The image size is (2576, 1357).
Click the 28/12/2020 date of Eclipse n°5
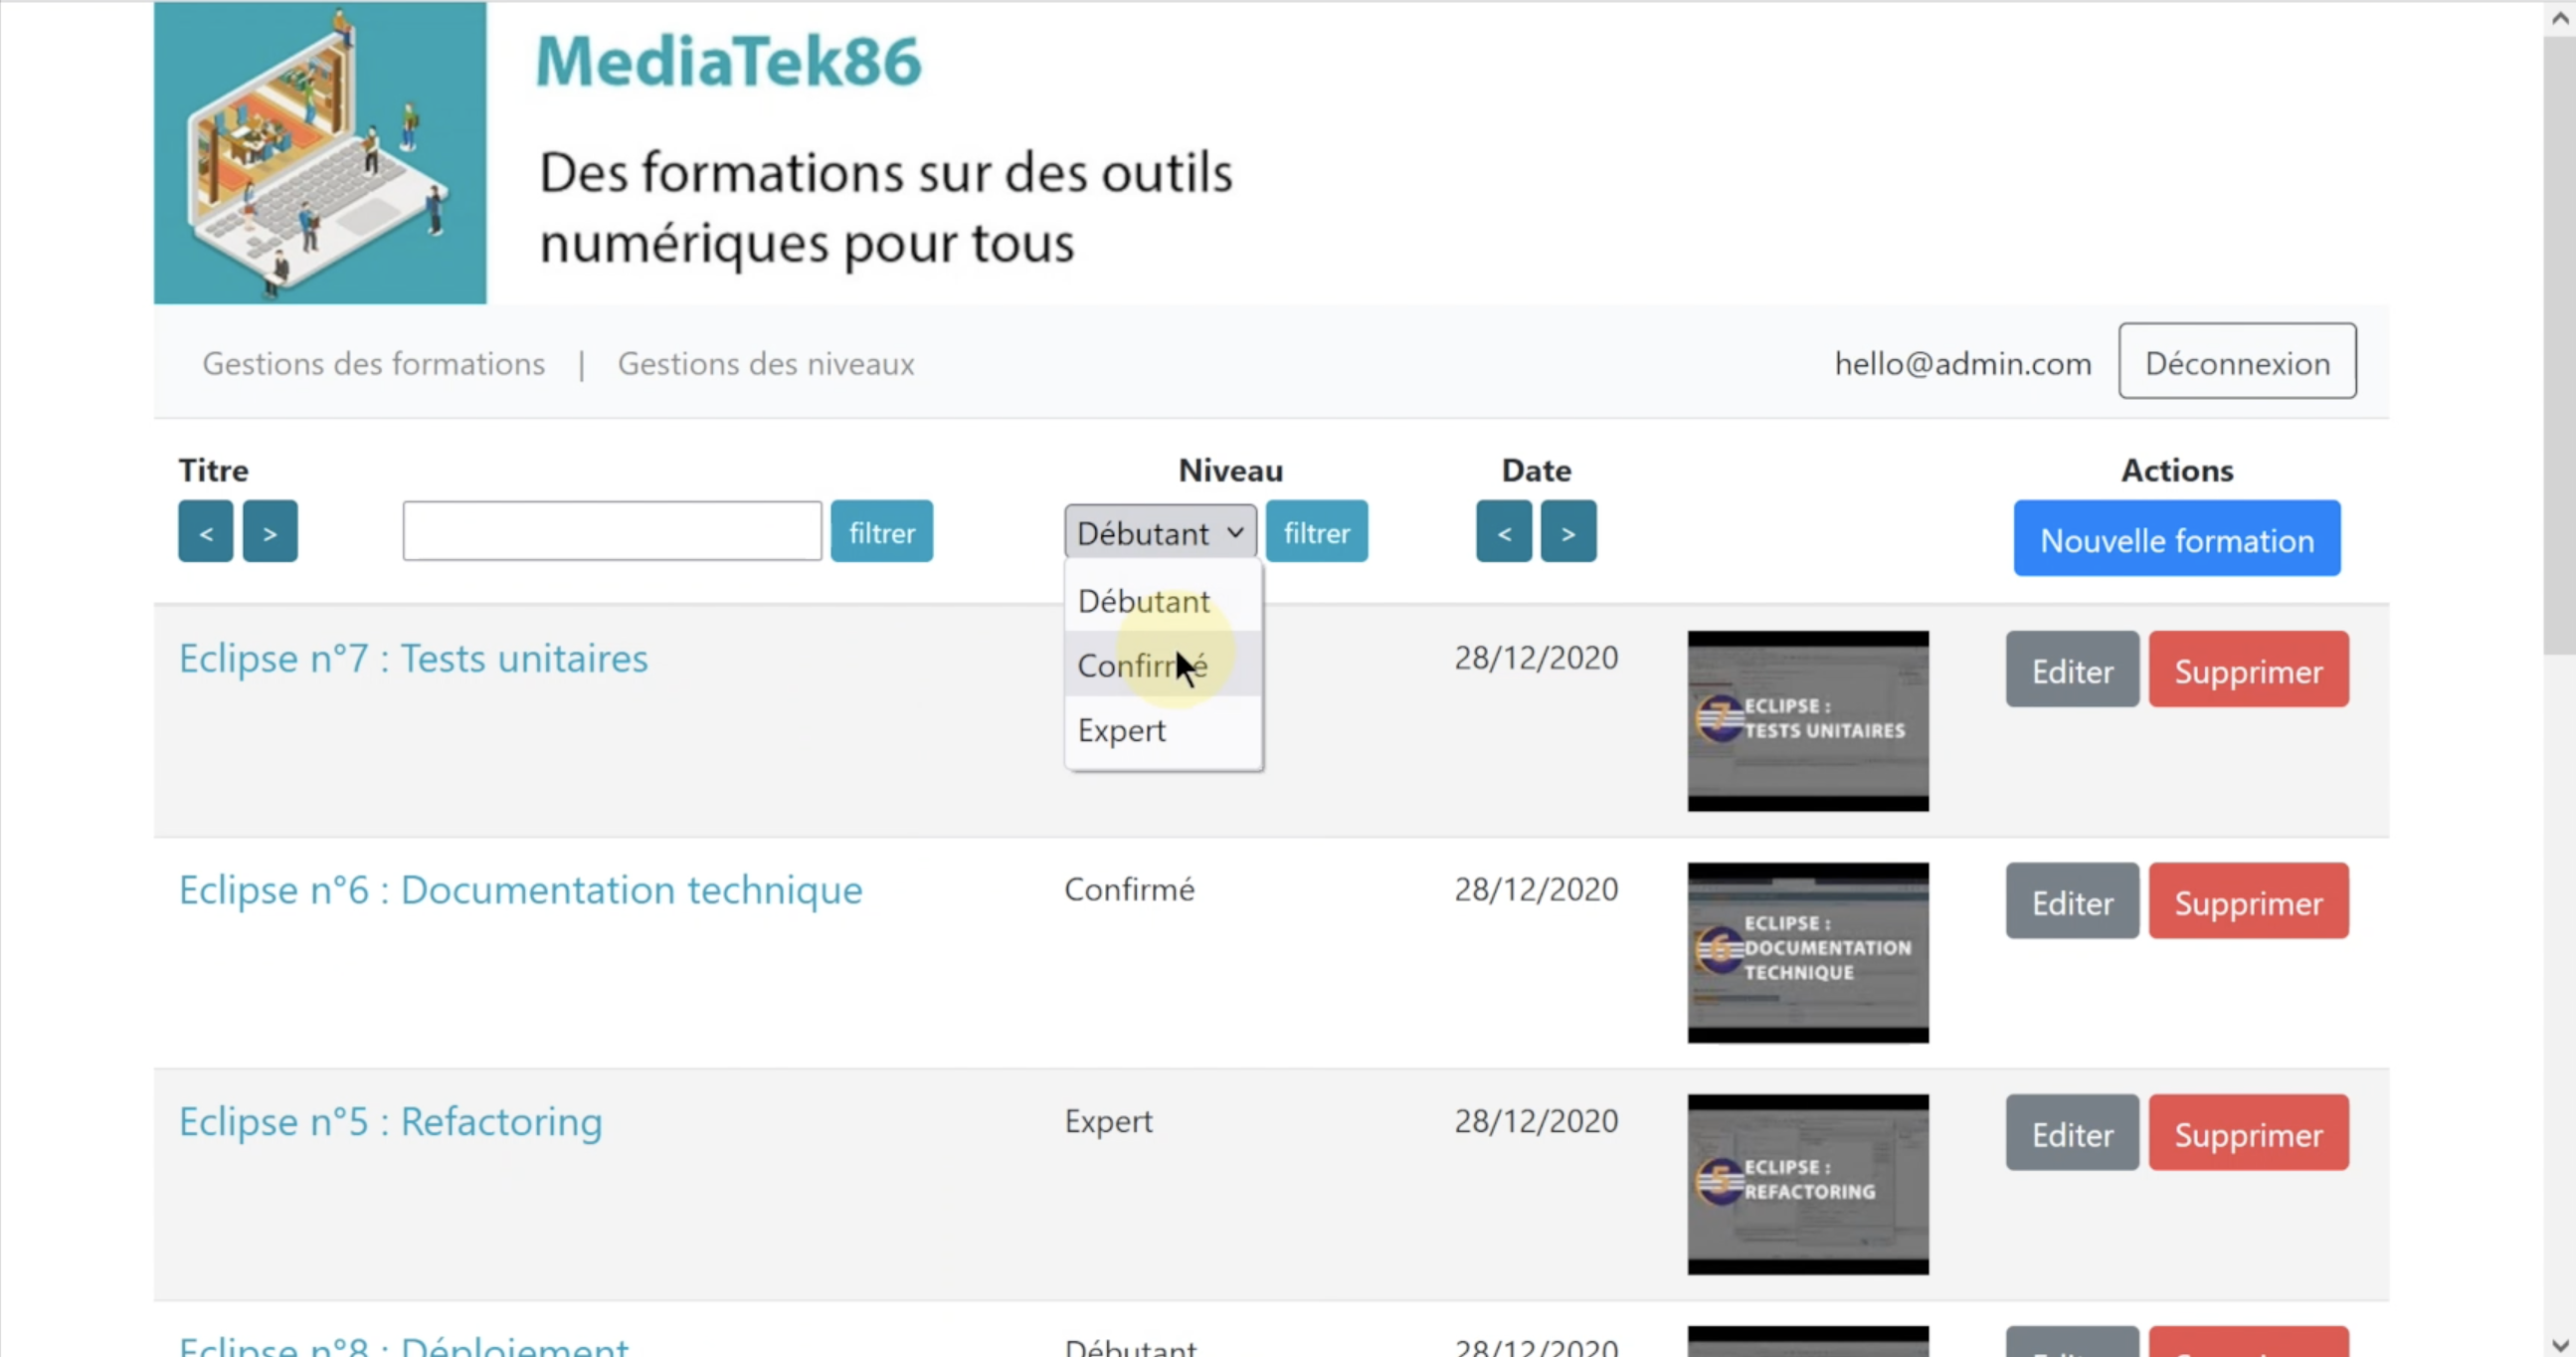tap(1536, 1121)
